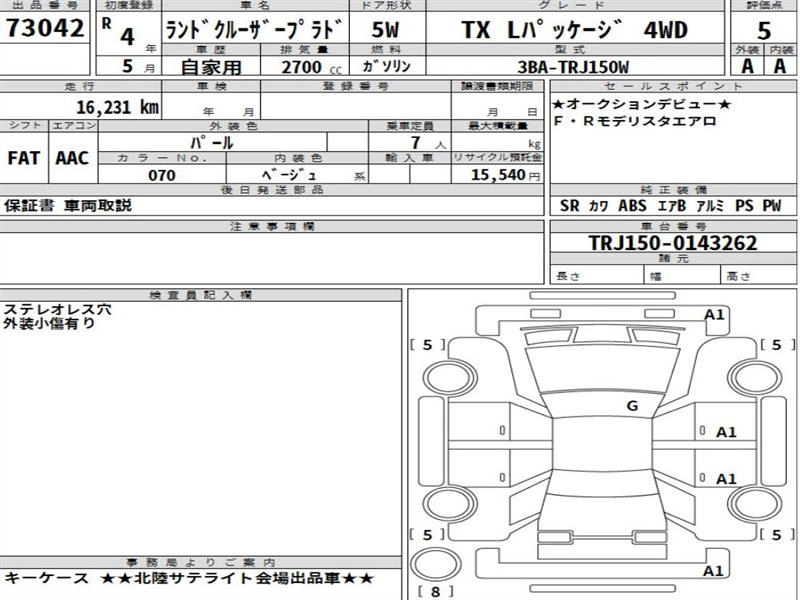This screenshot has height=600, width=800.
Task: Click the registration month 5 月
Action: 138,66
